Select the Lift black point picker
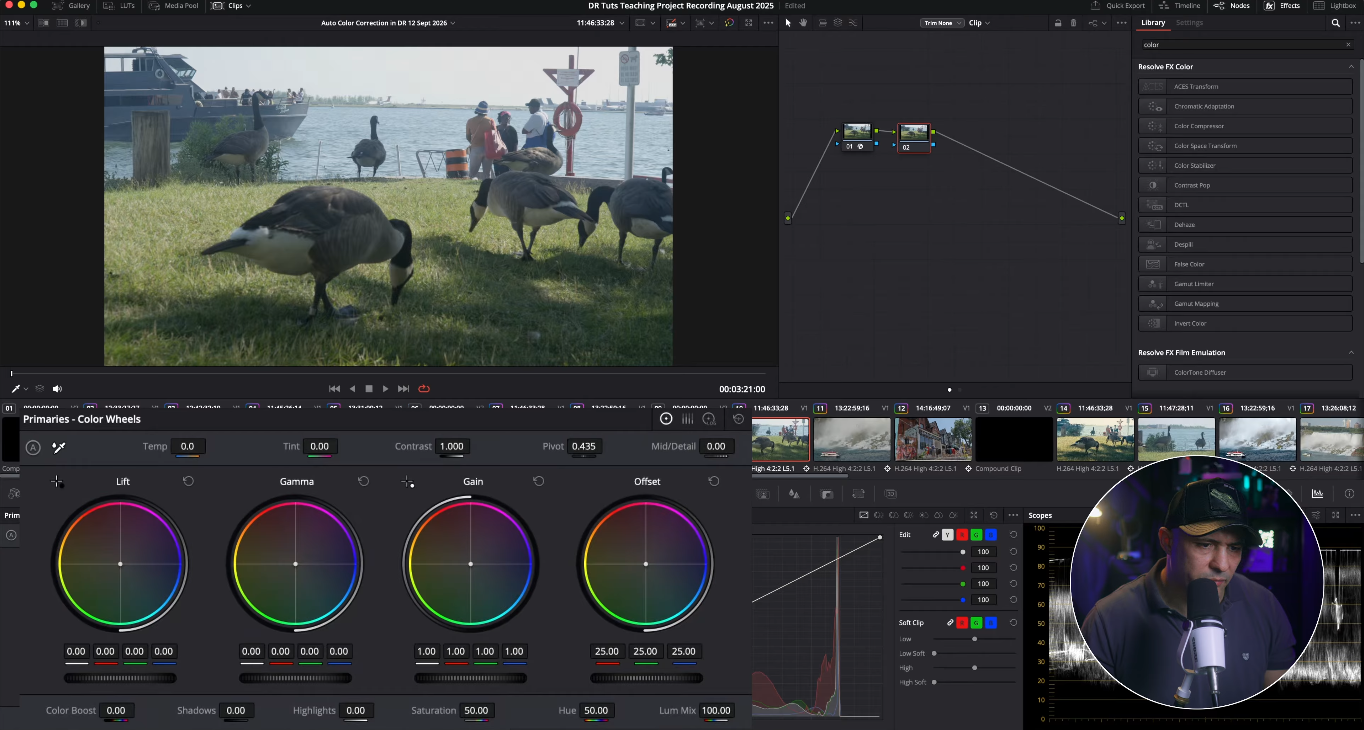Image resolution: width=1364 pixels, height=730 pixels. coord(57,482)
